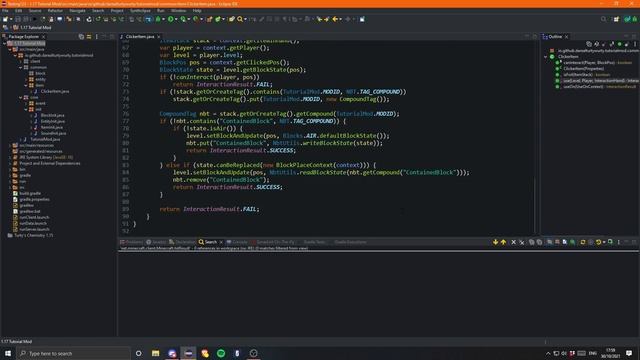Select SoundInit.java in Package Explorer
The width and height of the screenshot is (640, 360).
53,133
